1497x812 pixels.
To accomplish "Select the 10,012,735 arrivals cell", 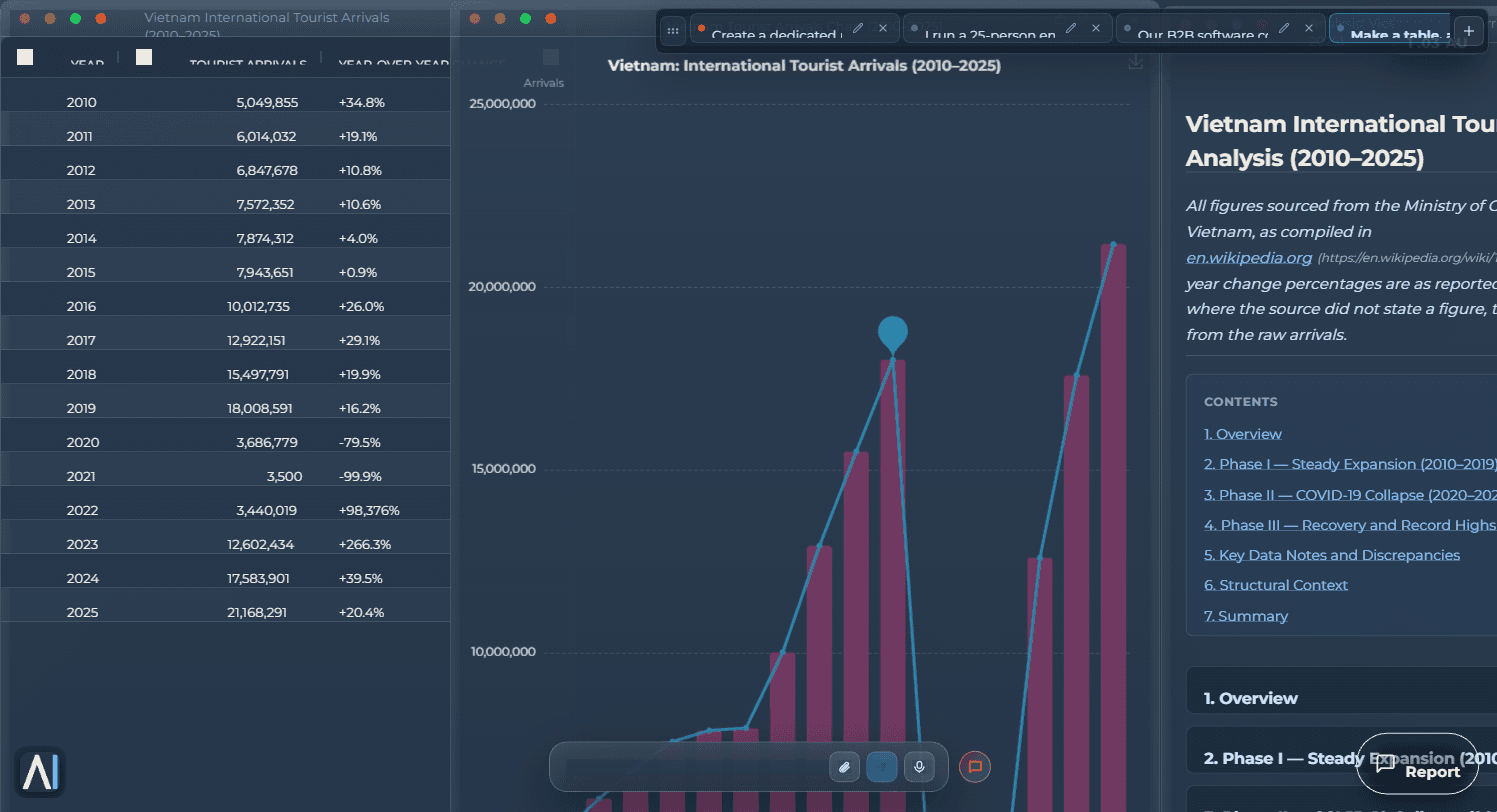I will point(258,306).
